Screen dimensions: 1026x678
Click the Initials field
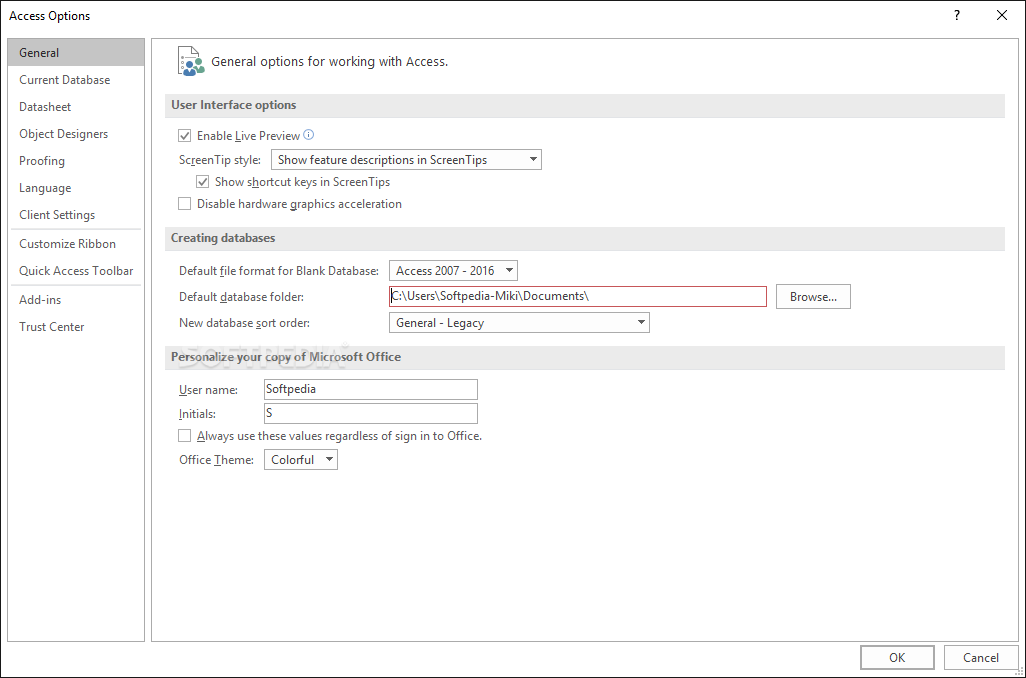[x=371, y=414]
